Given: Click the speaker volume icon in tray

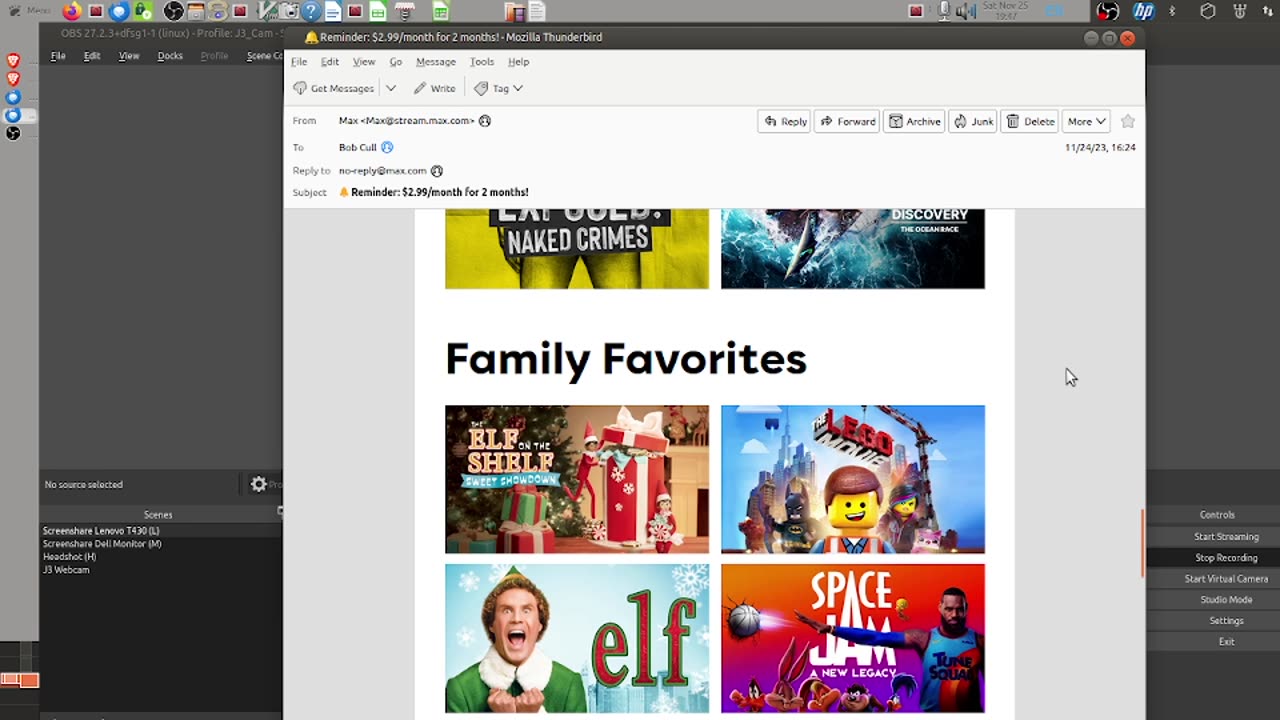Looking at the screenshot, I should point(966,11).
